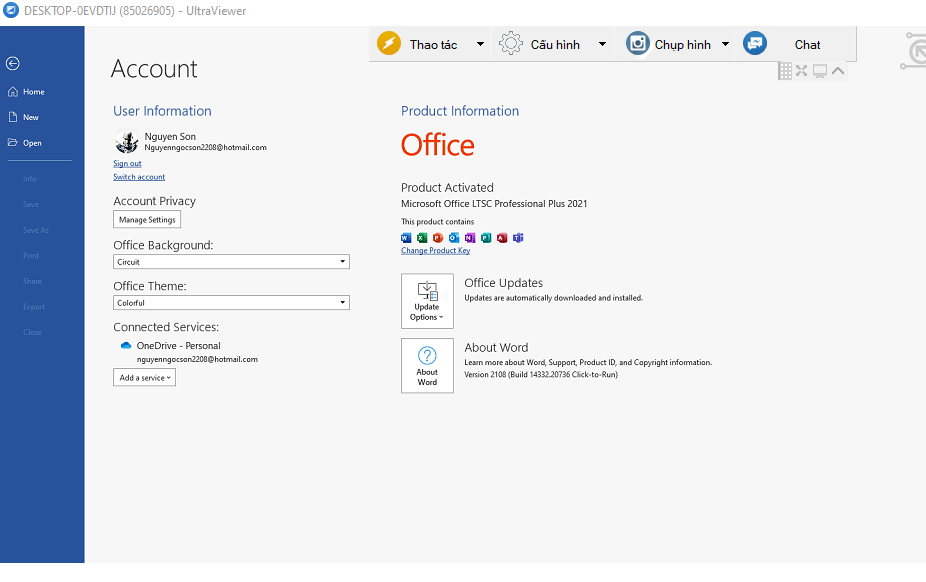Click the back arrow in Word sidebar

tap(12, 63)
